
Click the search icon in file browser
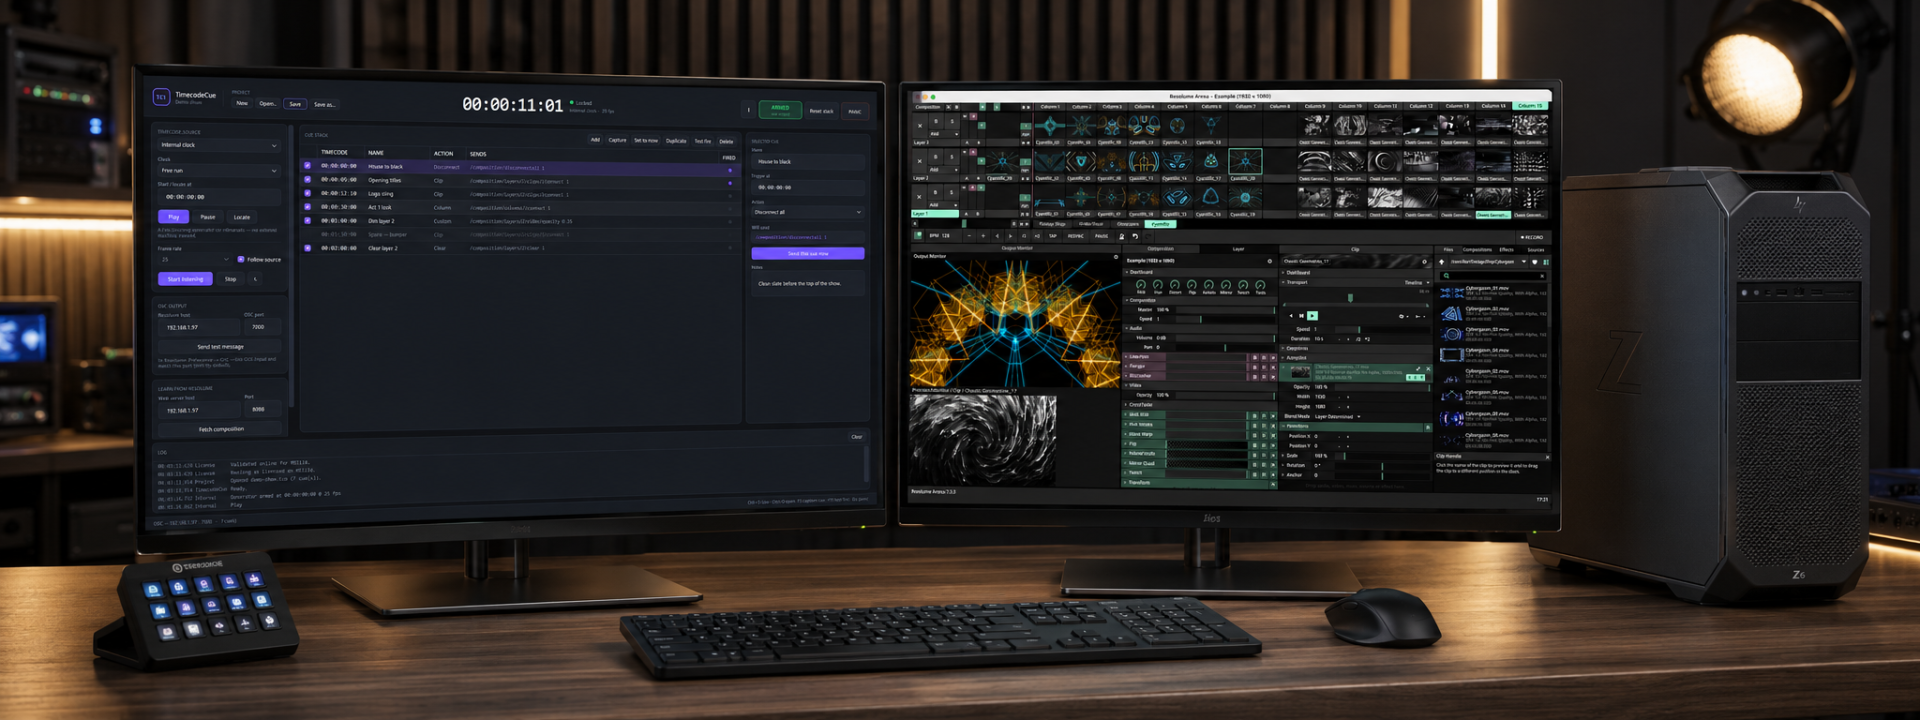pyautogui.click(x=1446, y=275)
